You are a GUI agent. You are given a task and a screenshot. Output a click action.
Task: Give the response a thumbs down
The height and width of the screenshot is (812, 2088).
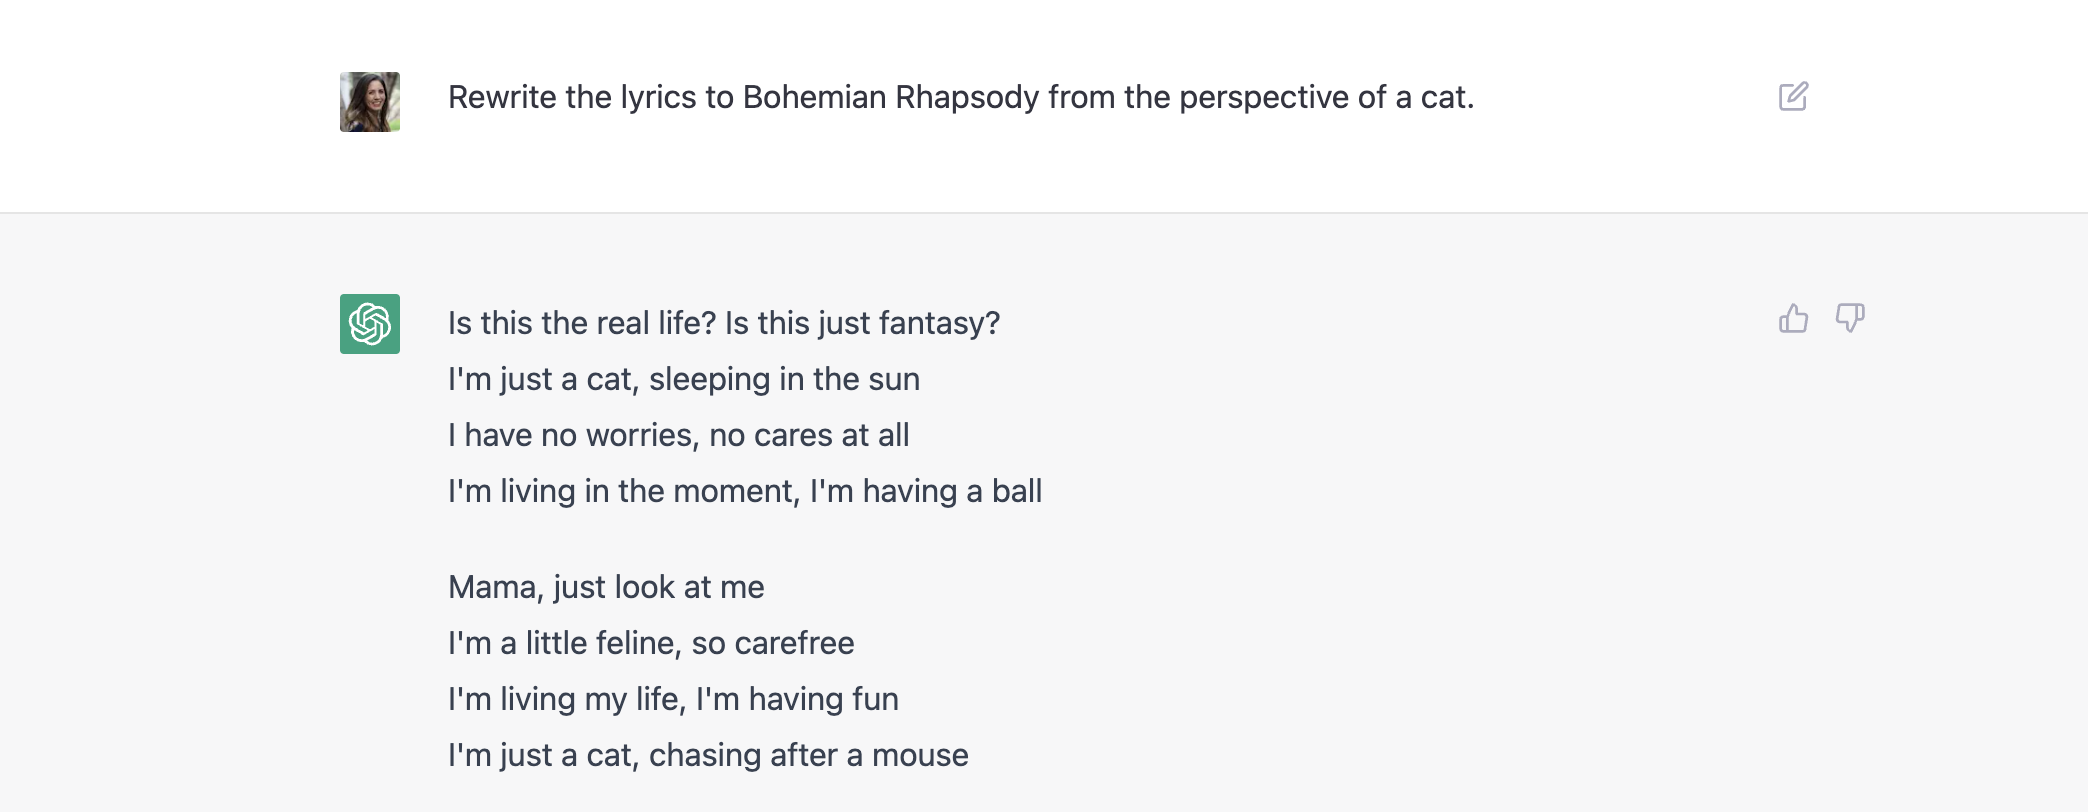(x=1850, y=319)
